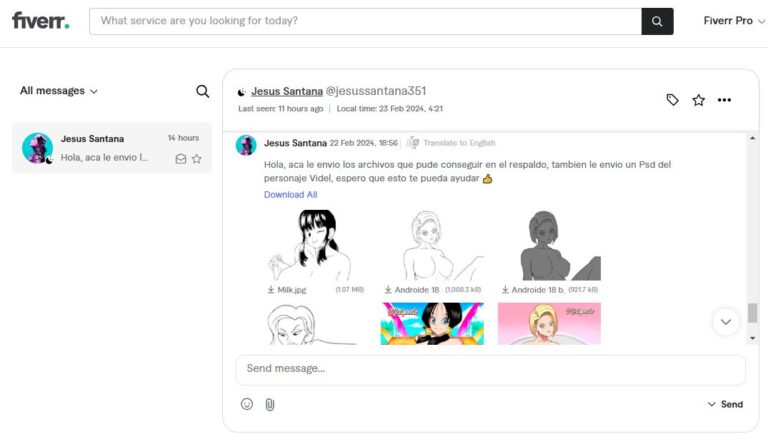The height and width of the screenshot is (444, 768).
Task: Click the label tag icon in chat header
Action: point(673,100)
